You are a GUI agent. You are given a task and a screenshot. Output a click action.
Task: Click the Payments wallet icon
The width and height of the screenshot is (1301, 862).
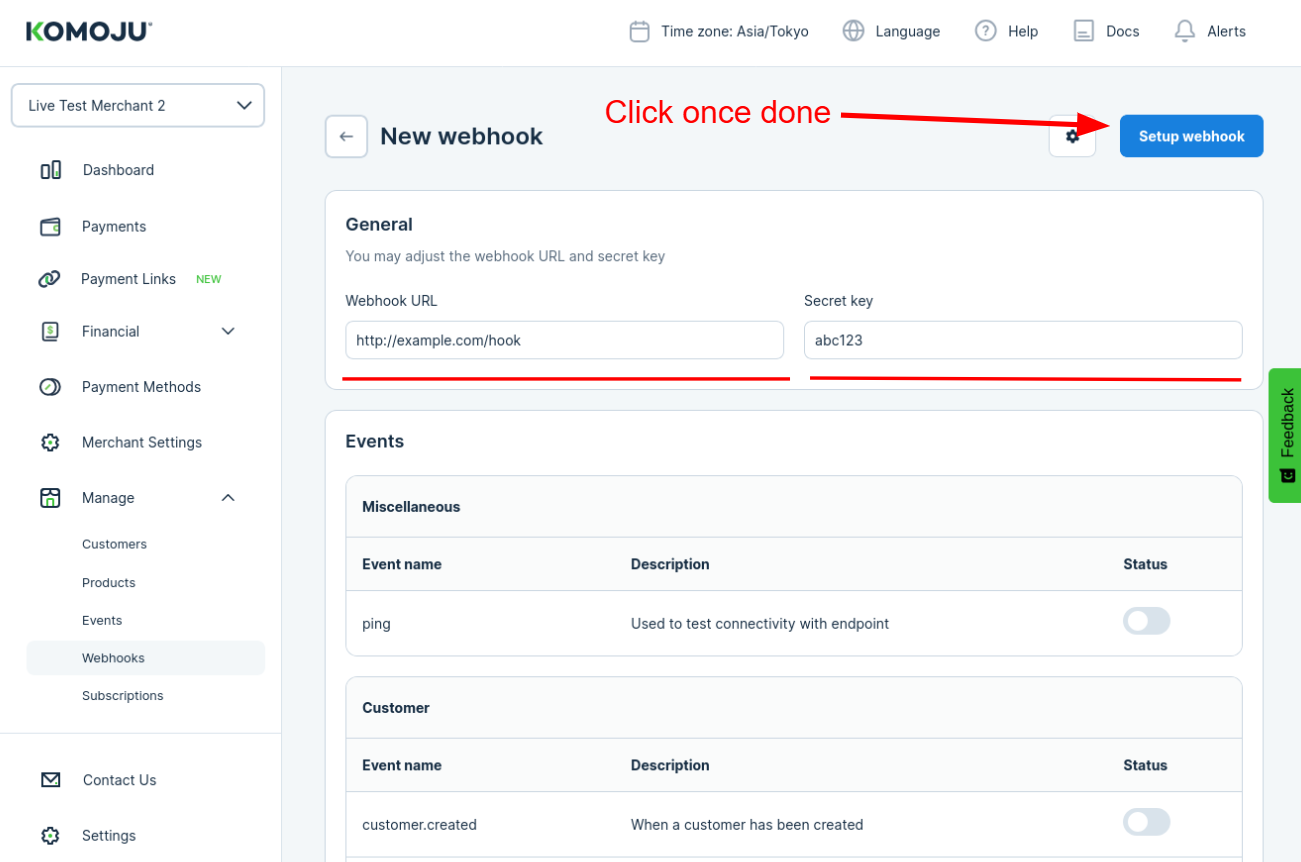click(51, 227)
